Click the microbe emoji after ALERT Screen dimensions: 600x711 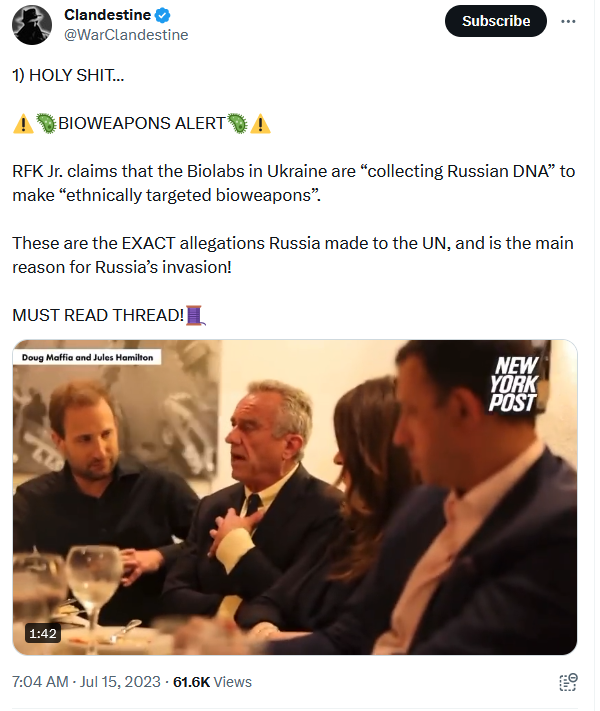pos(237,123)
